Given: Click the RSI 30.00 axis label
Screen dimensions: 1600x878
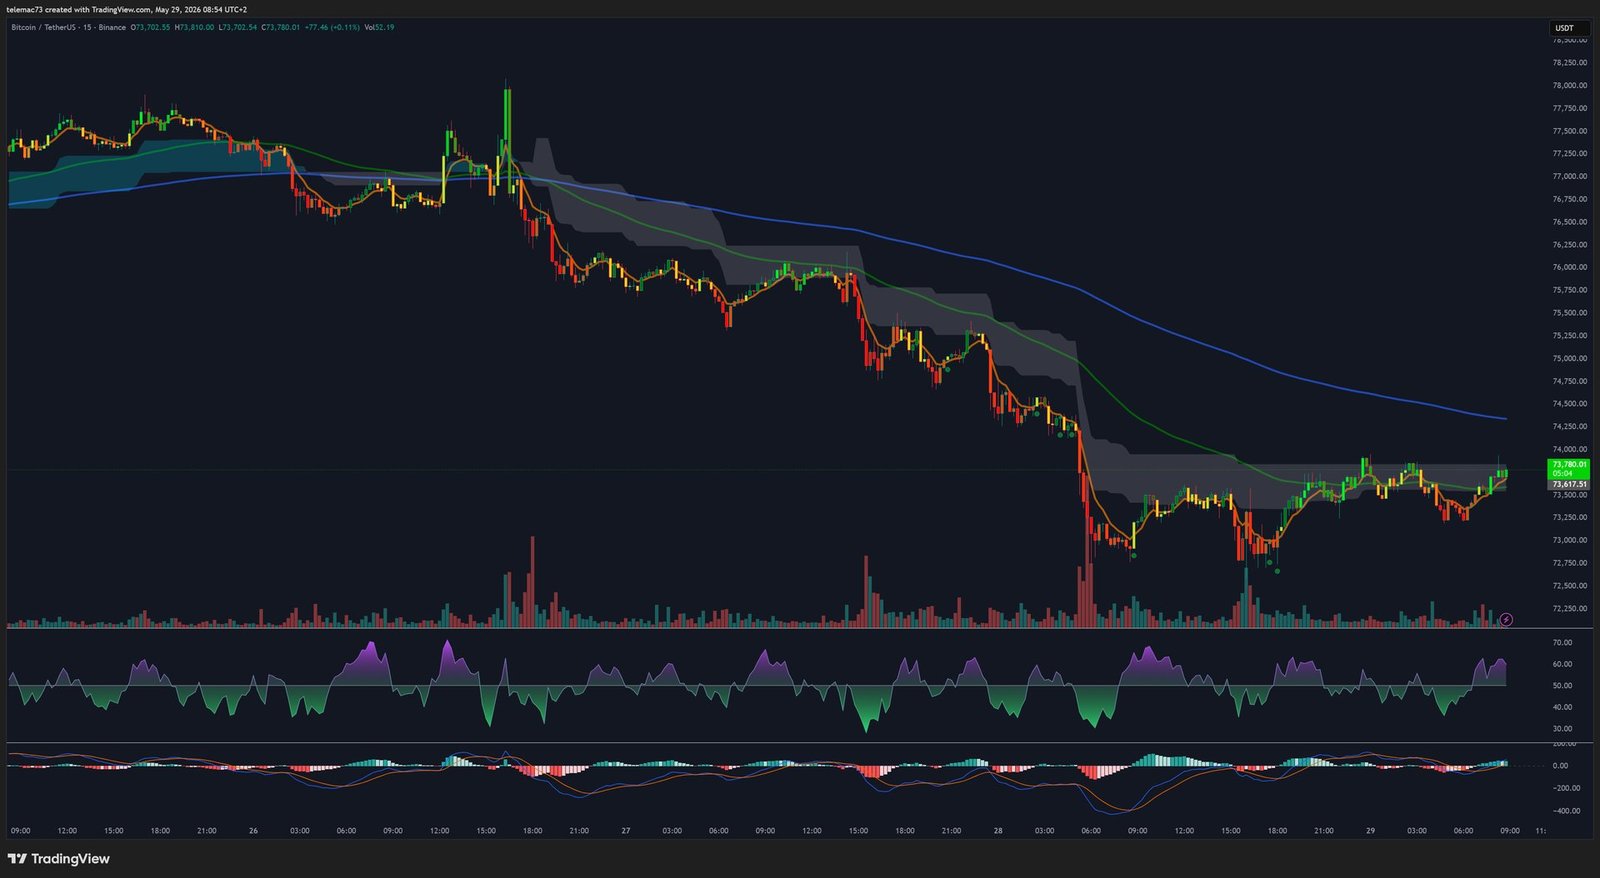Looking at the screenshot, I should pos(1562,728).
